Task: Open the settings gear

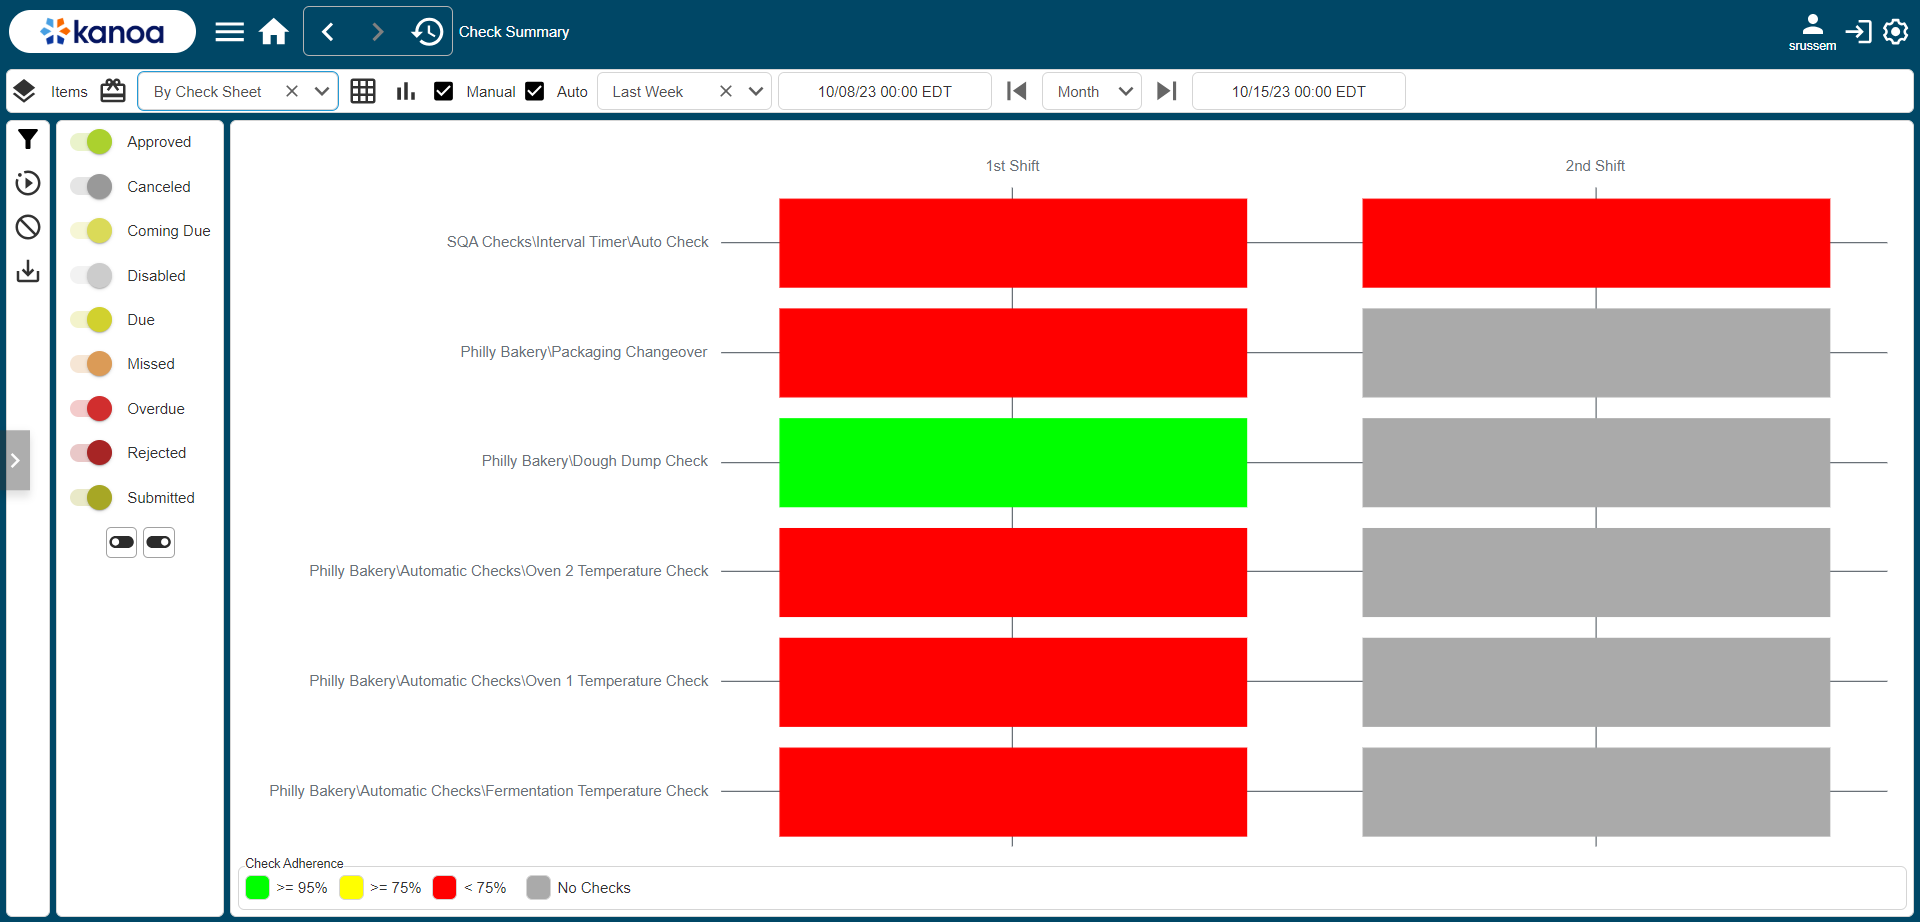Action: pyautogui.click(x=1895, y=32)
